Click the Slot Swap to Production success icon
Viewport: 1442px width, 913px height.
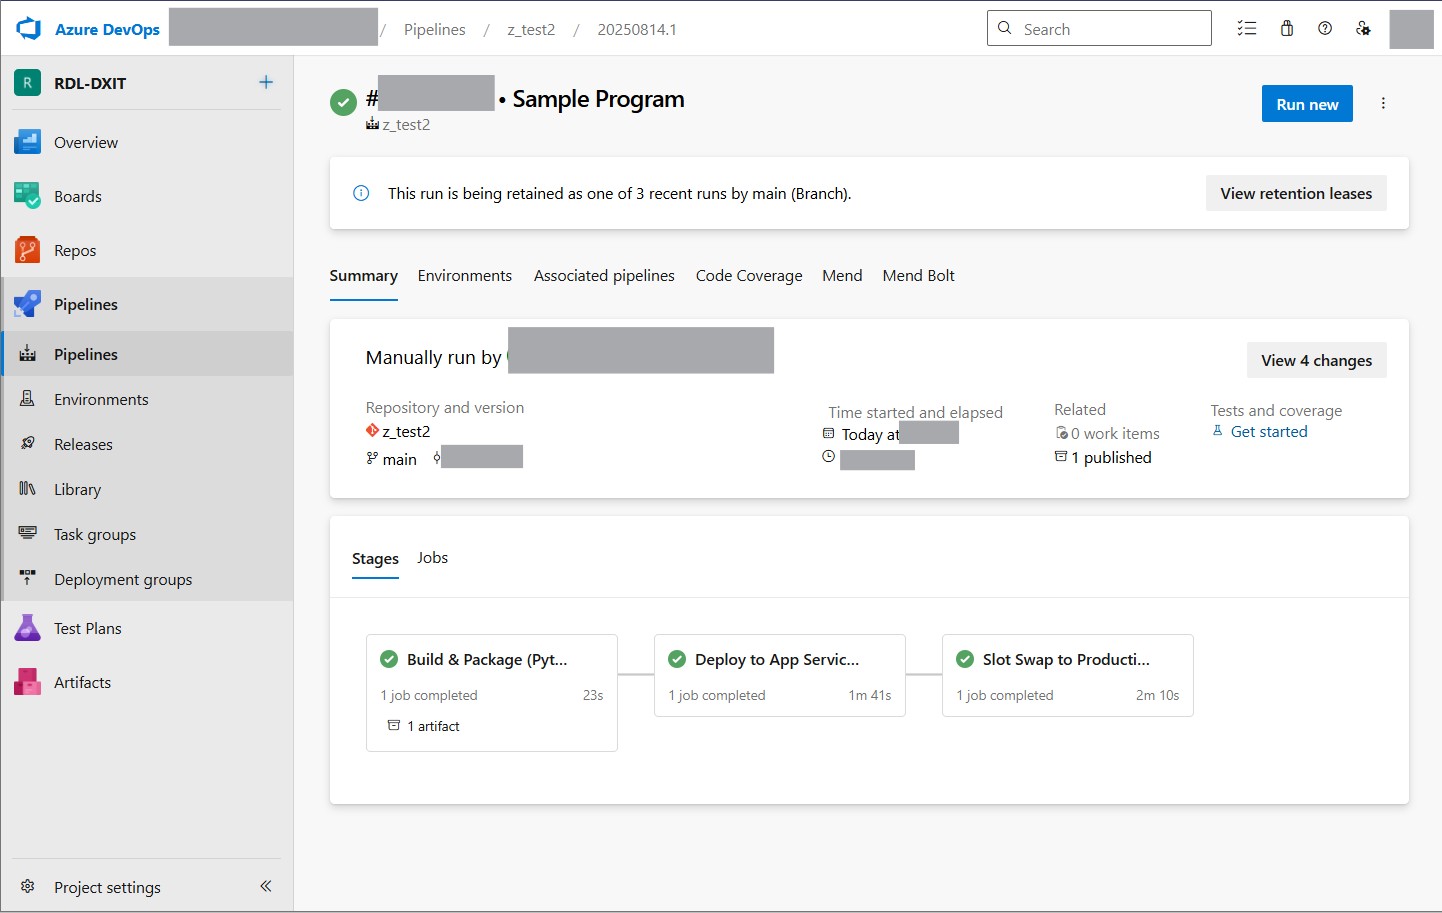tap(965, 659)
